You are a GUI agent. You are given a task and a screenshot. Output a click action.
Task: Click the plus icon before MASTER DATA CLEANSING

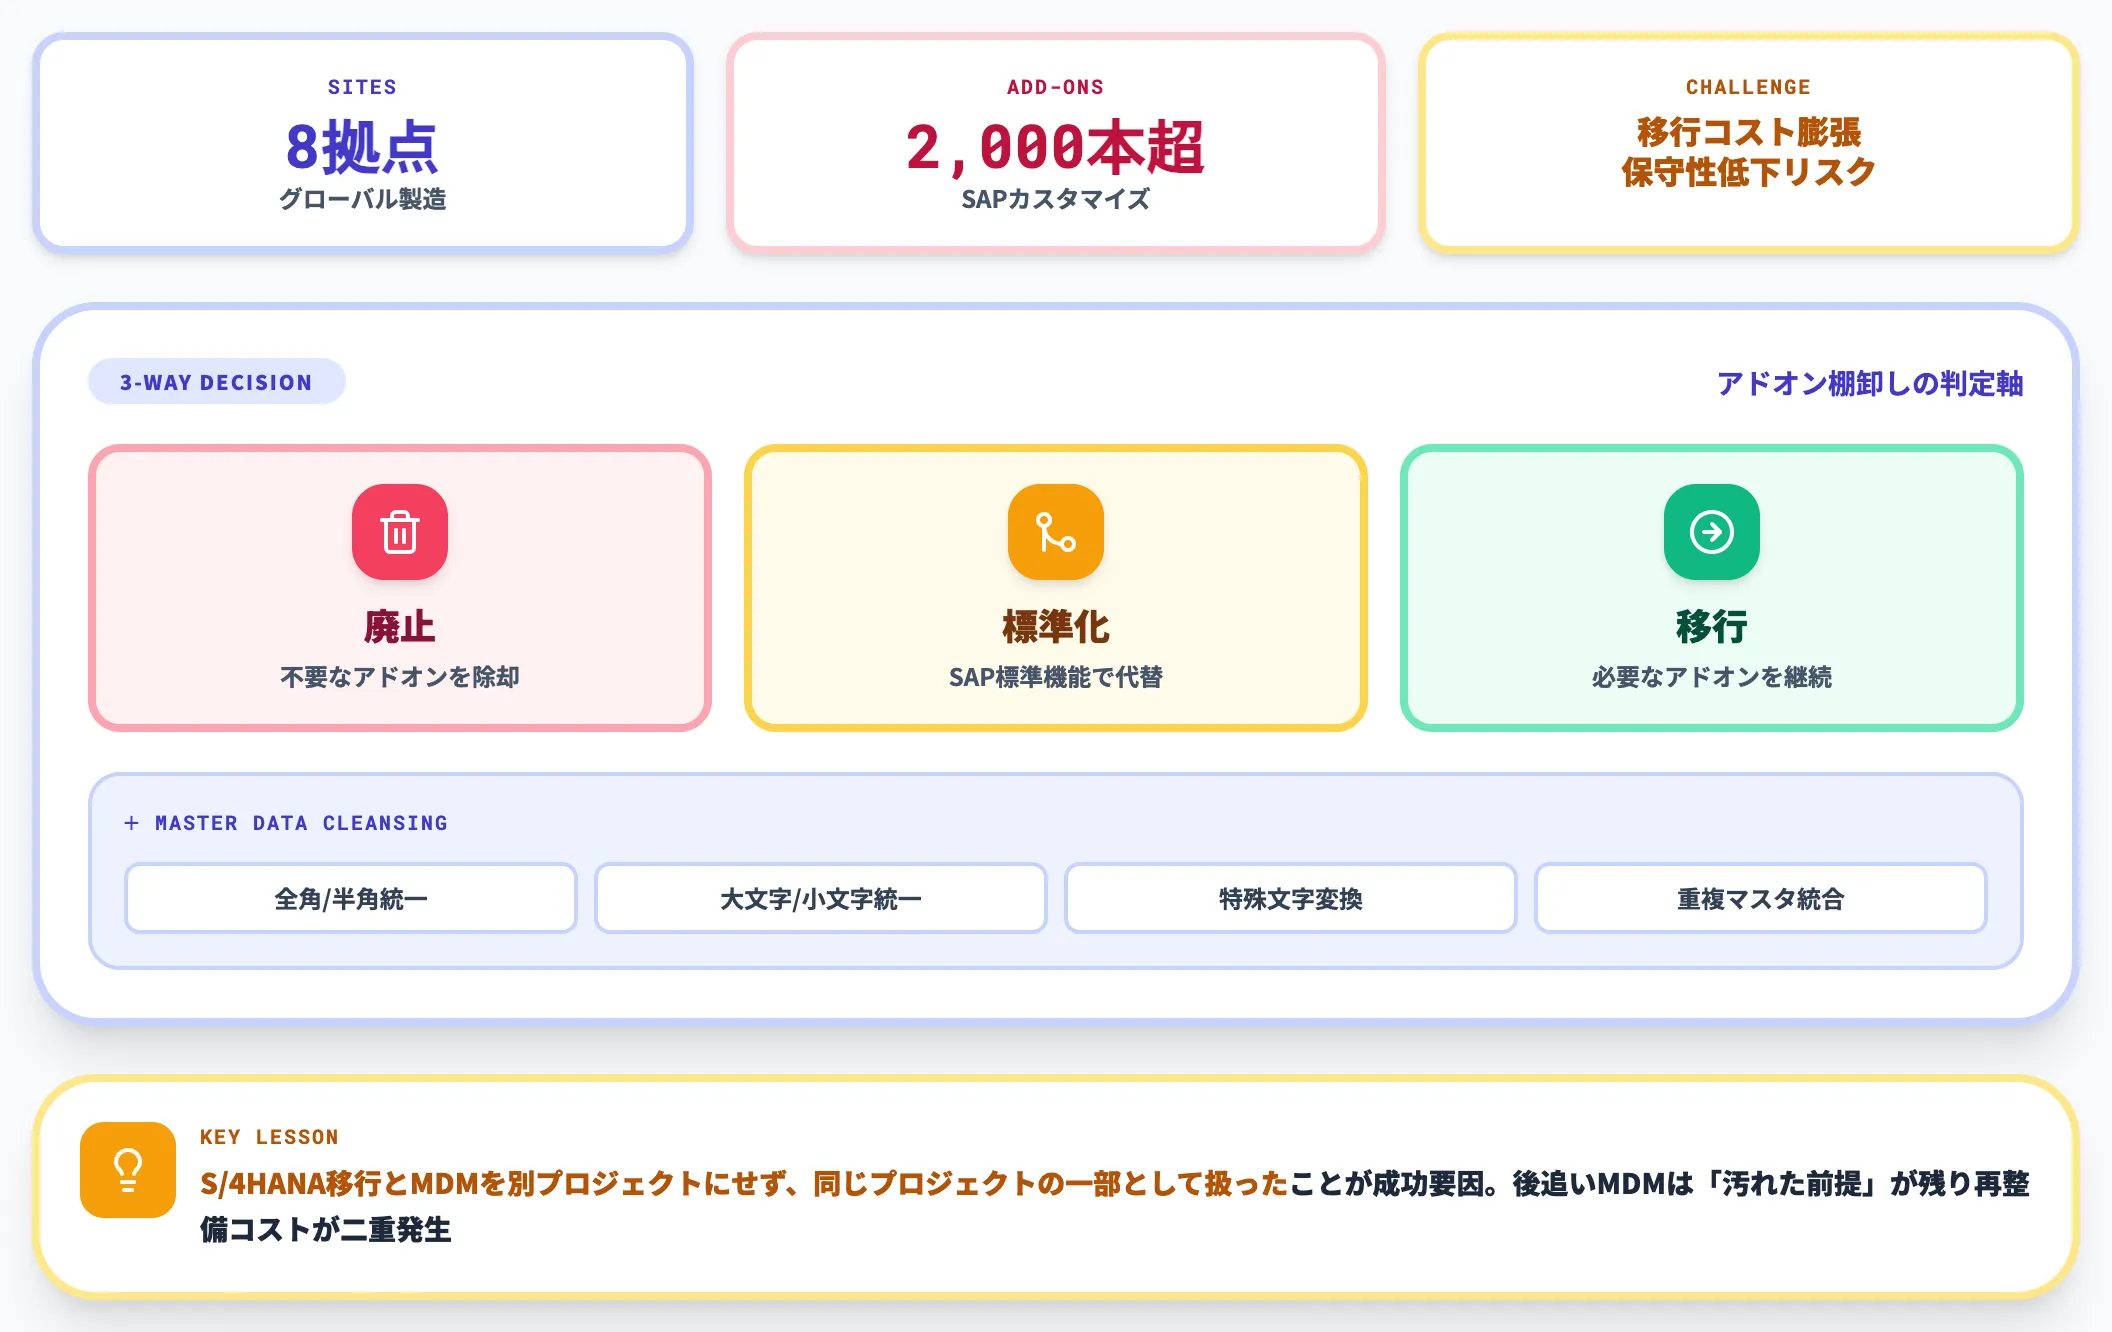pos(131,823)
